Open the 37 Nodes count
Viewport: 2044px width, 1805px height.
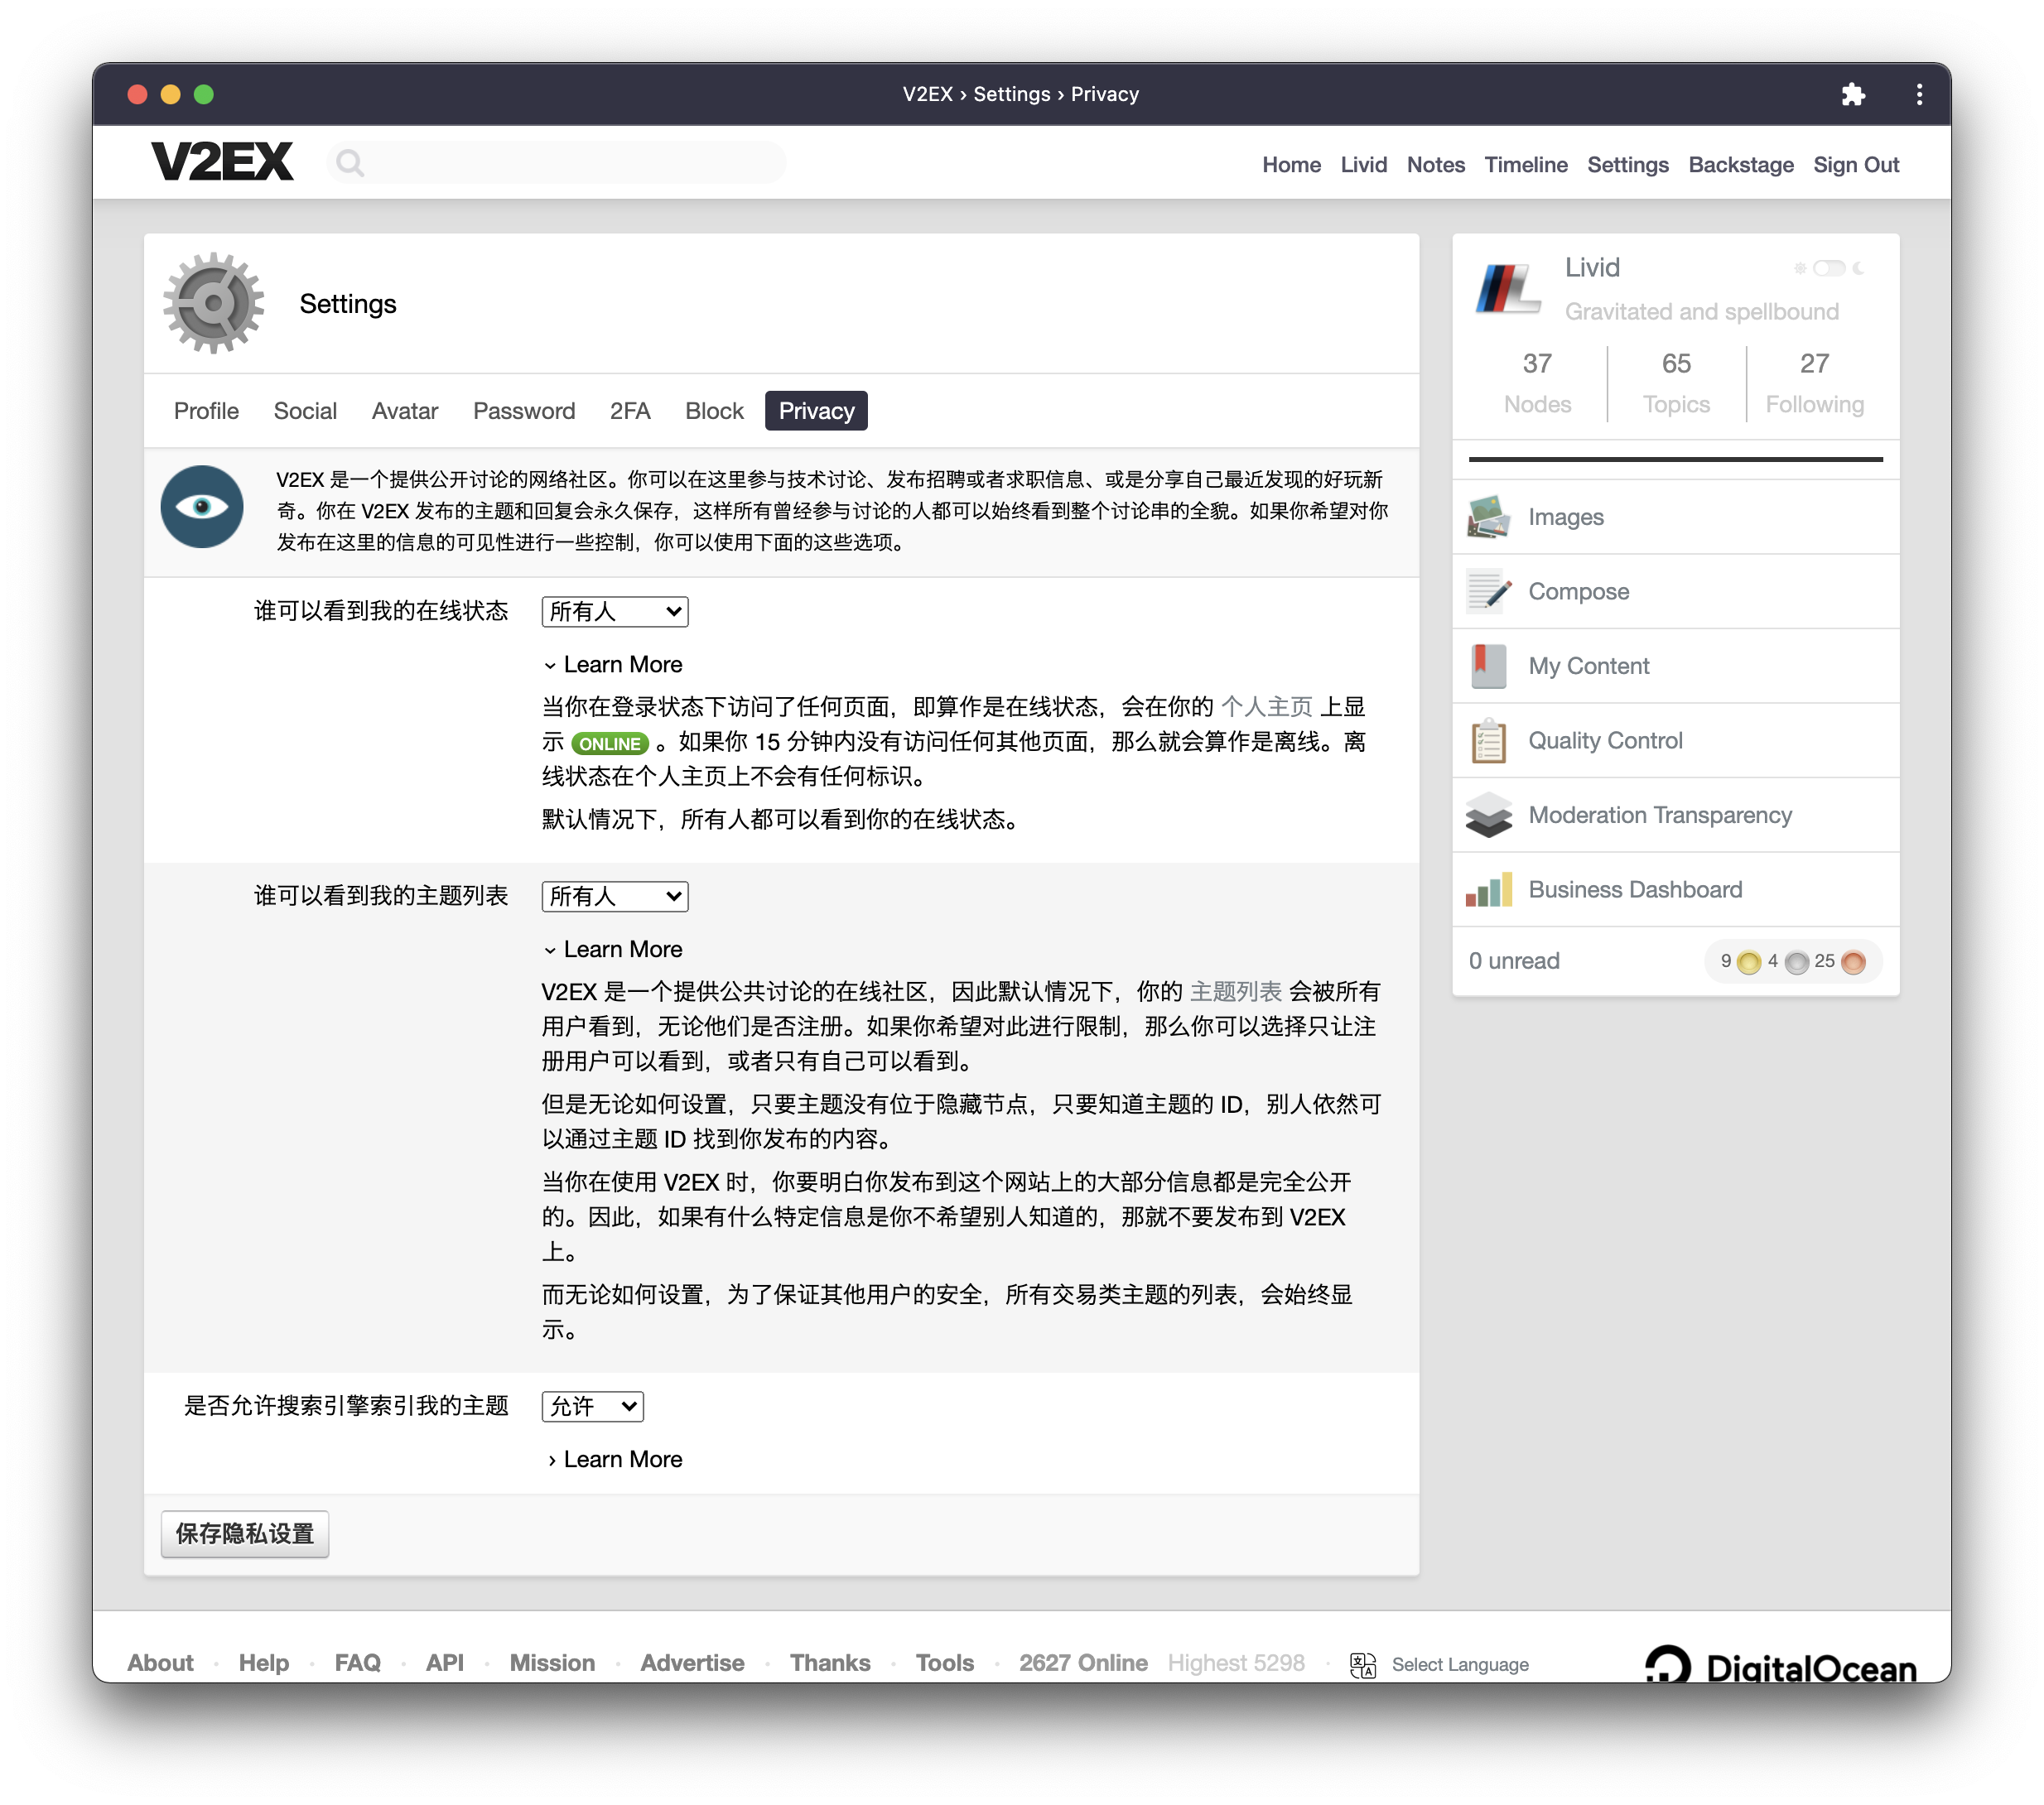click(x=1537, y=383)
